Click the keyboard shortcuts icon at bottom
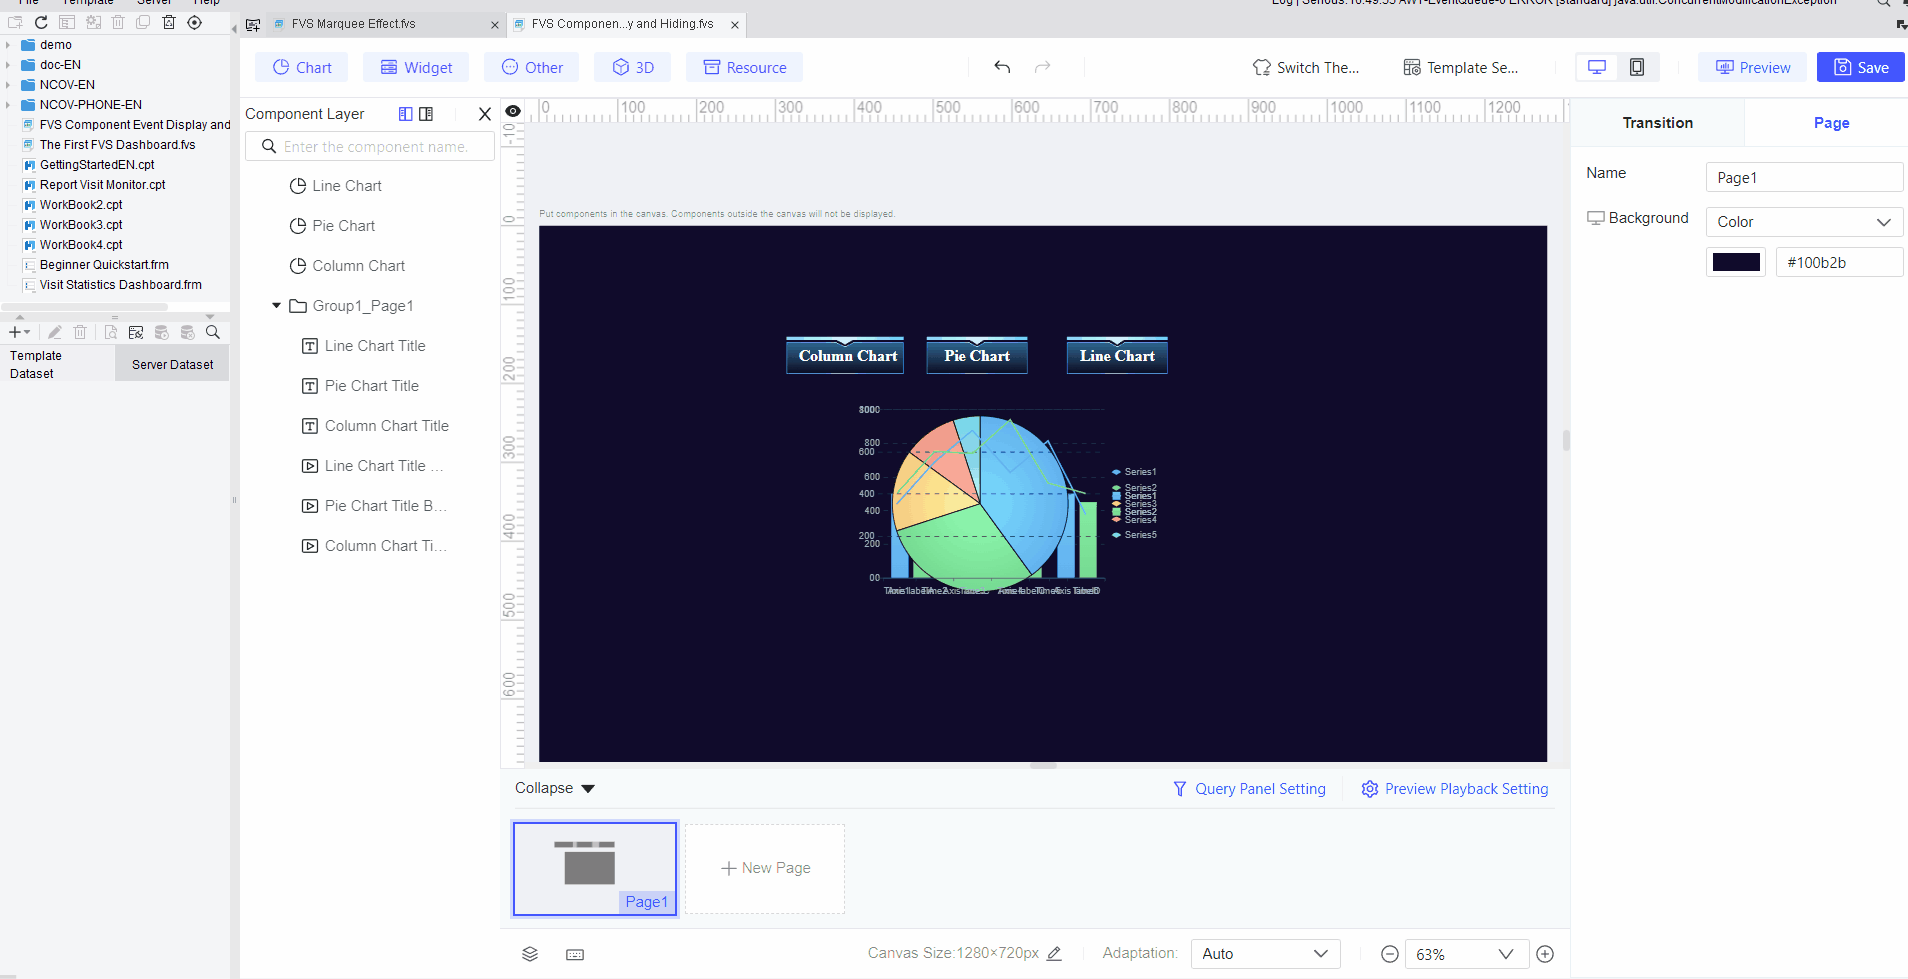 tap(575, 955)
